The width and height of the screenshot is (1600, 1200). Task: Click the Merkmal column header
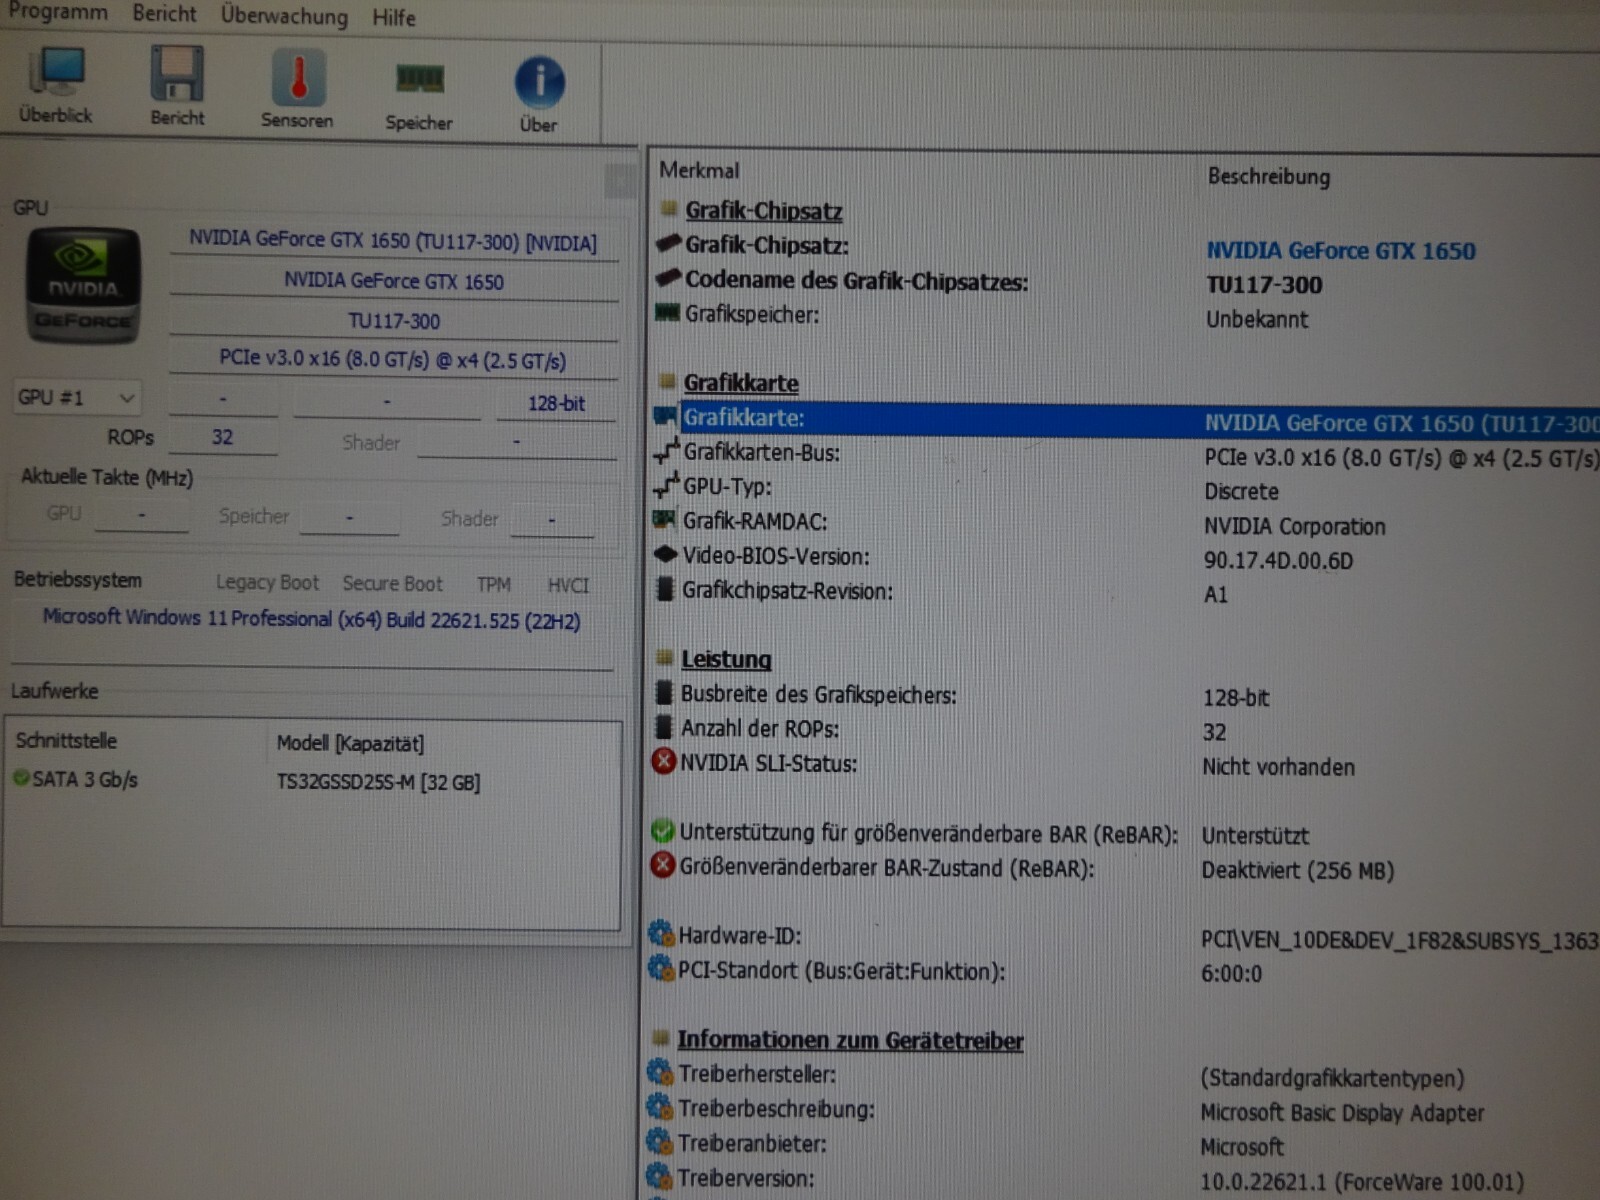[x=699, y=170]
